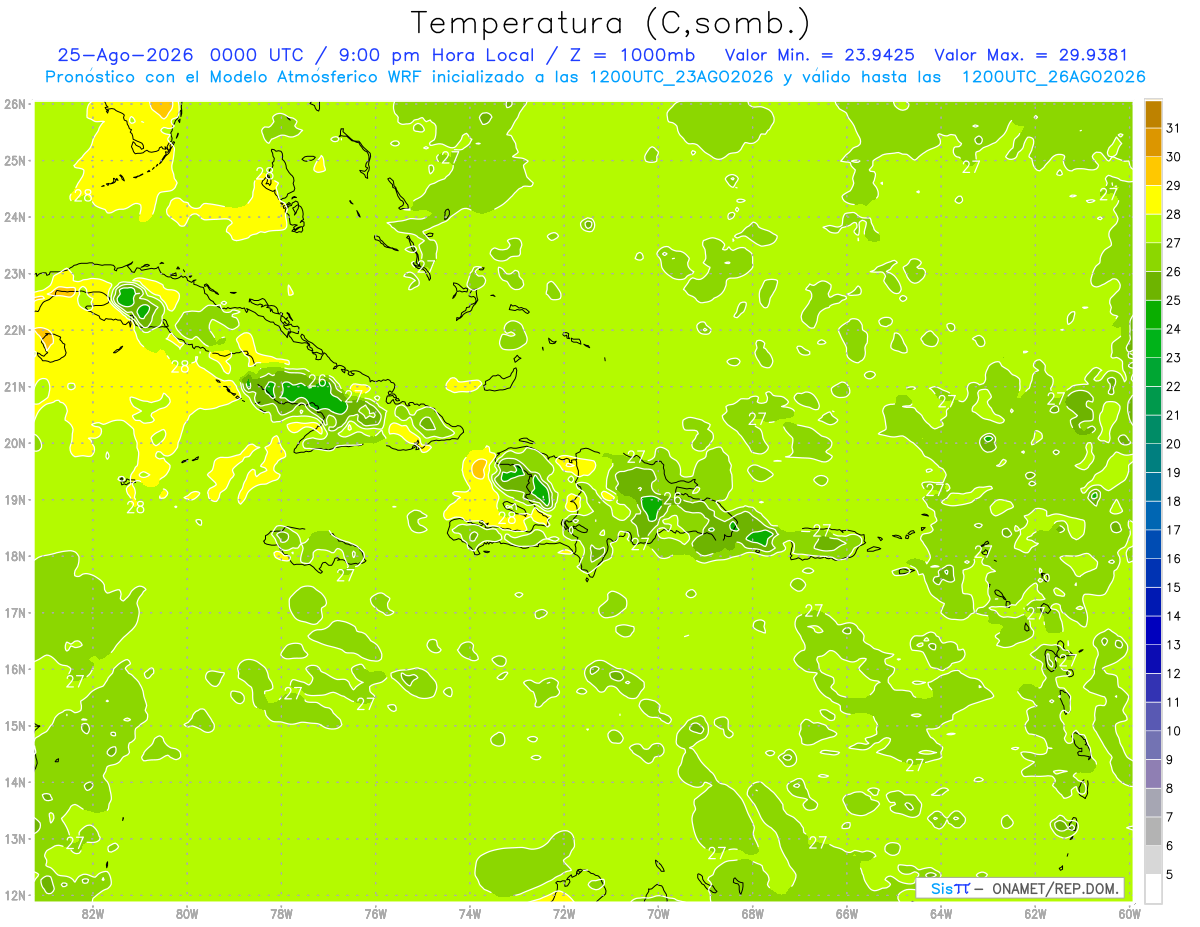Viewport: 1200px width, 927px height.
Task: Click the green color bar segment between 26 and 27
Action: point(1153,257)
